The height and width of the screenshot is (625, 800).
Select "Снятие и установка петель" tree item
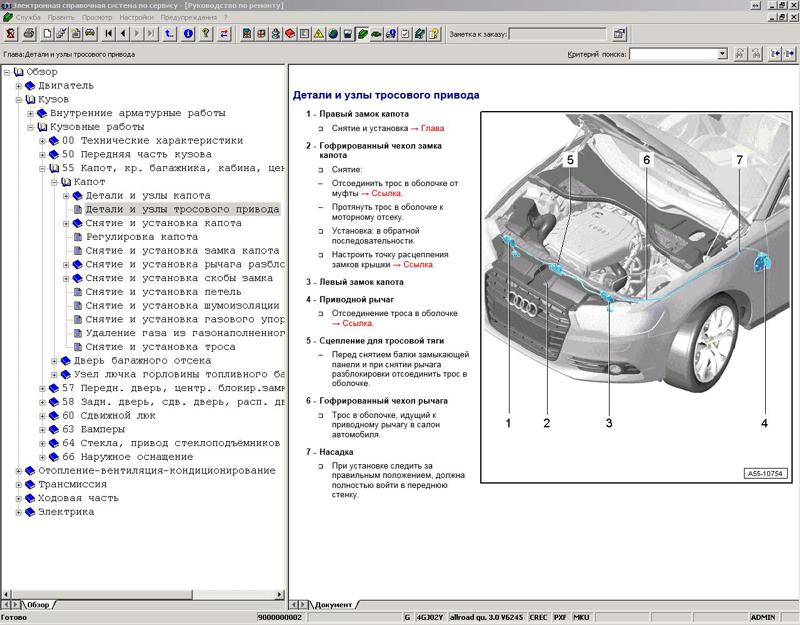click(x=163, y=292)
